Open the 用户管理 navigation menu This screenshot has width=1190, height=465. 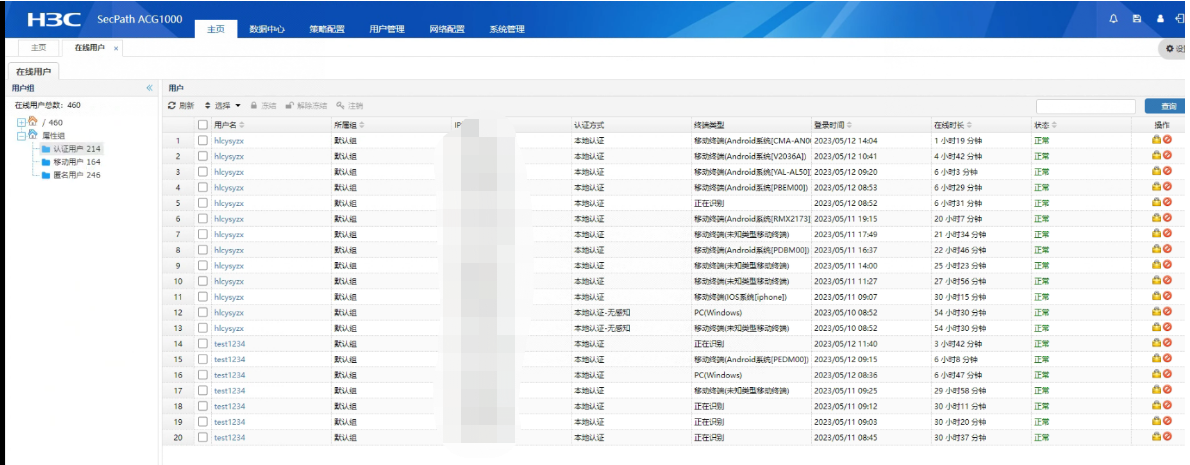click(387, 29)
